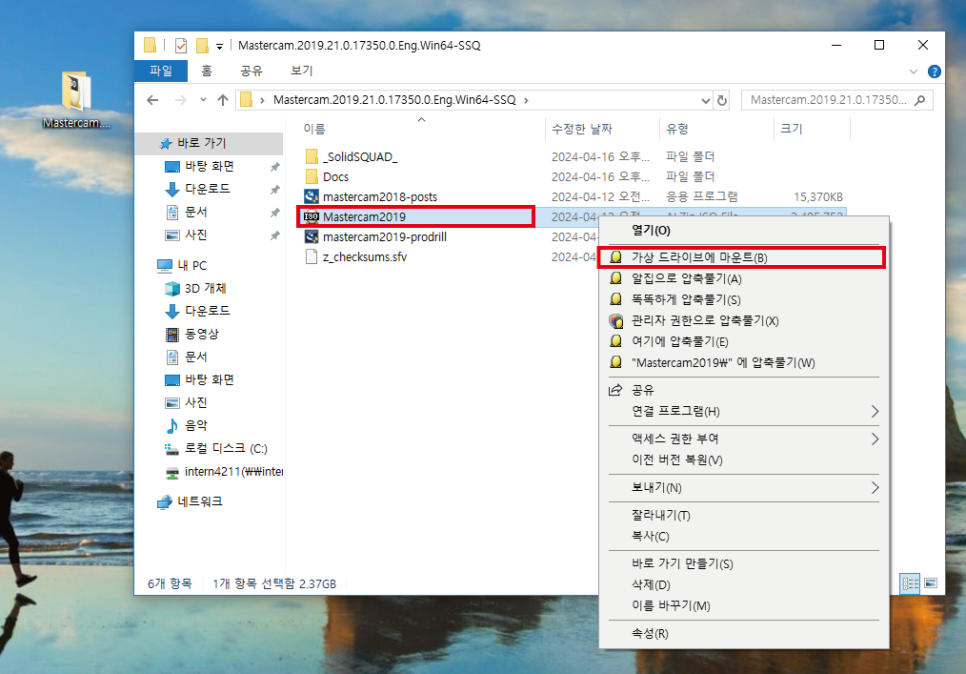
Task: Open the quick access toolbar customize dropdown
Action: click(219, 46)
